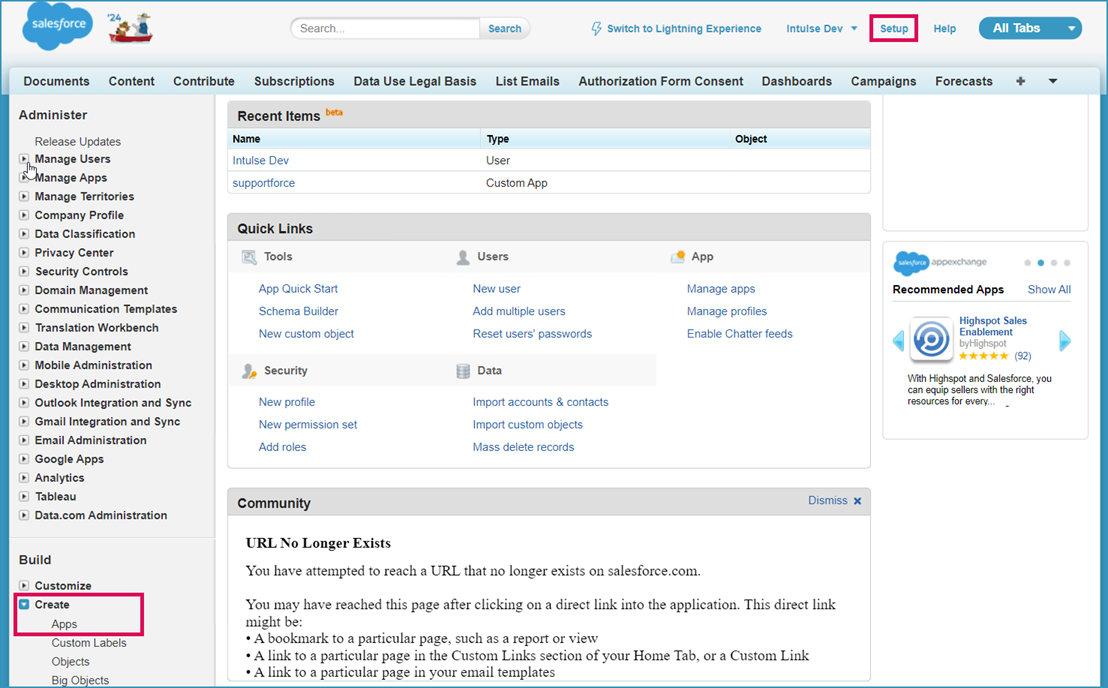Open Custom Labels under Create
Image resolution: width=1108 pixels, height=688 pixels.
89,643
